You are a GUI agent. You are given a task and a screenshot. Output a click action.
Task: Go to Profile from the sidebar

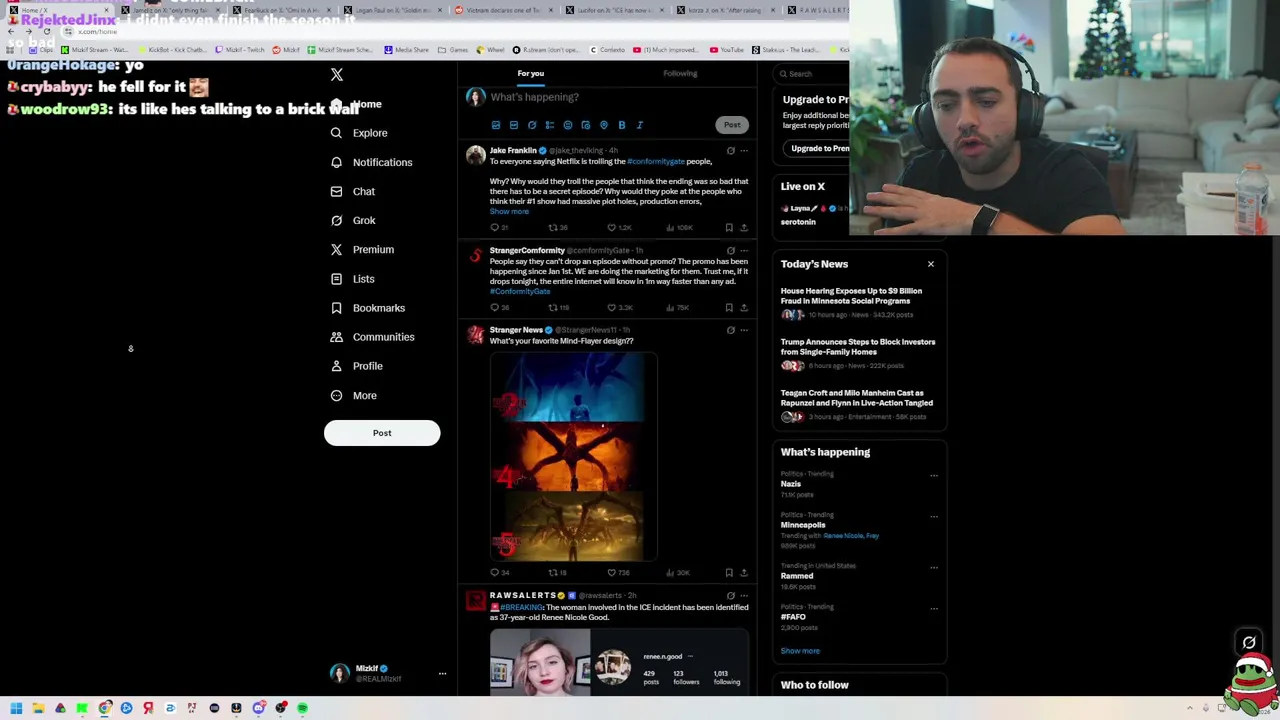coord(357,366)
